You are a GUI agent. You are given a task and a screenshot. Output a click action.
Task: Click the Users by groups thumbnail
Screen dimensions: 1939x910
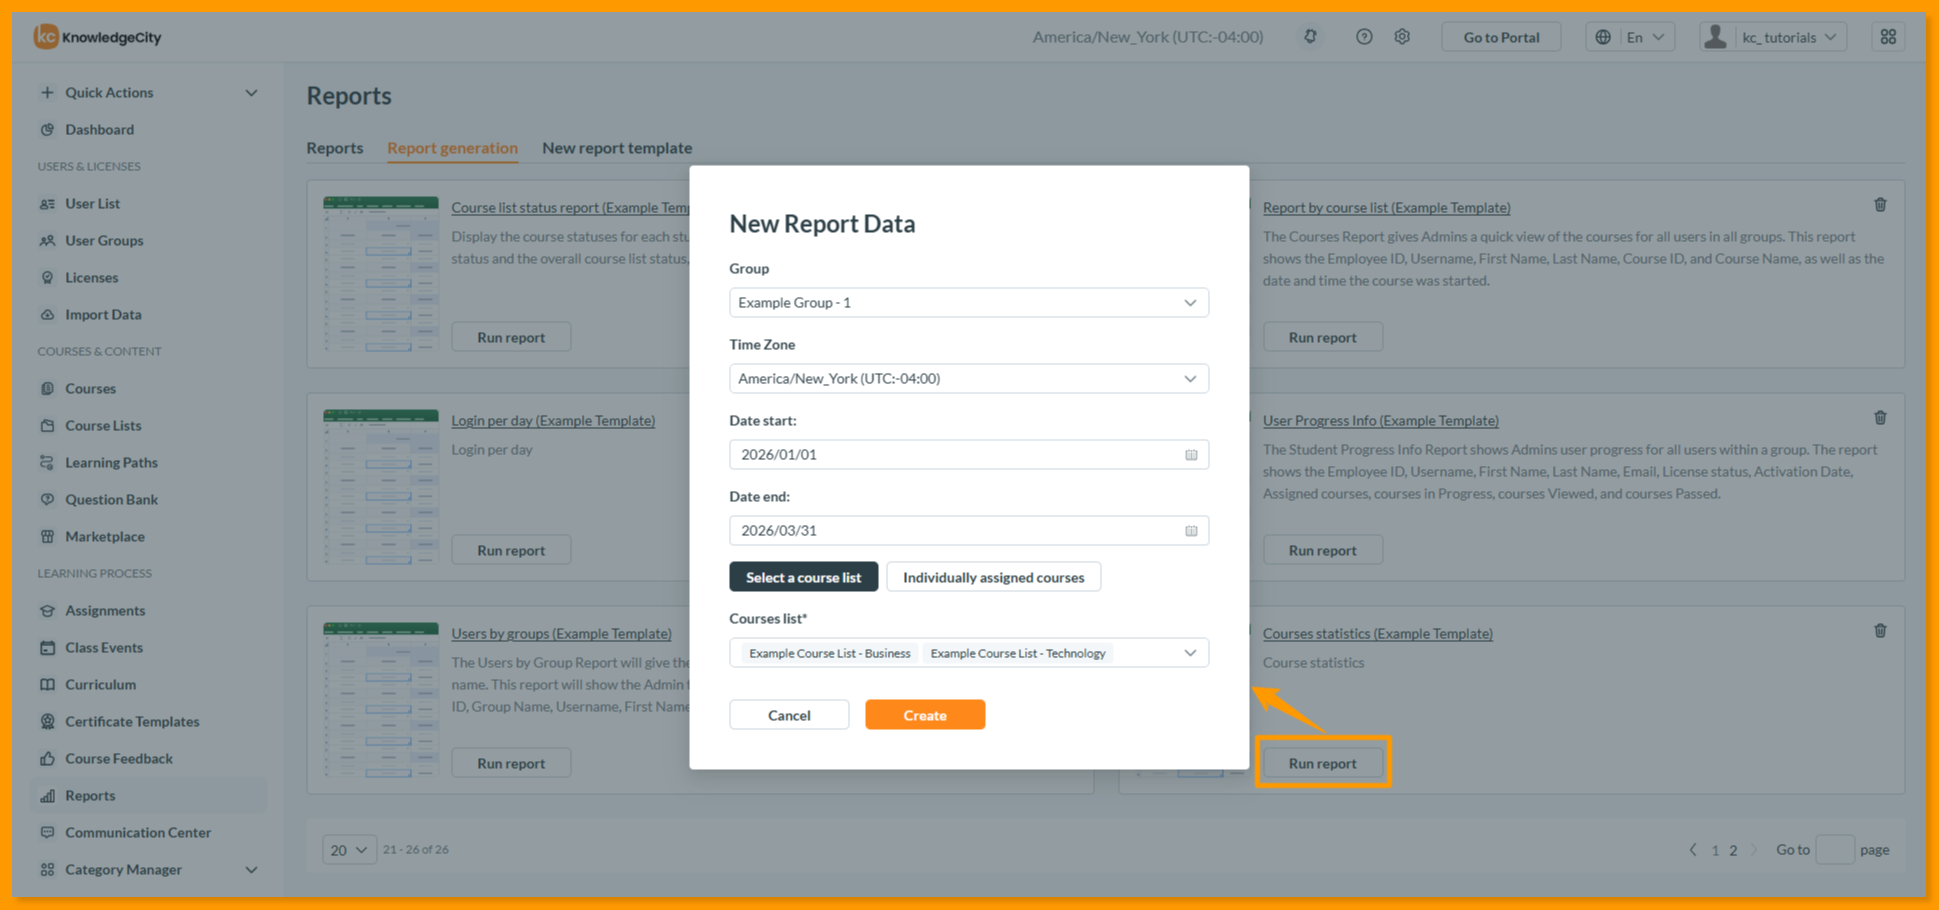(381, 700)
